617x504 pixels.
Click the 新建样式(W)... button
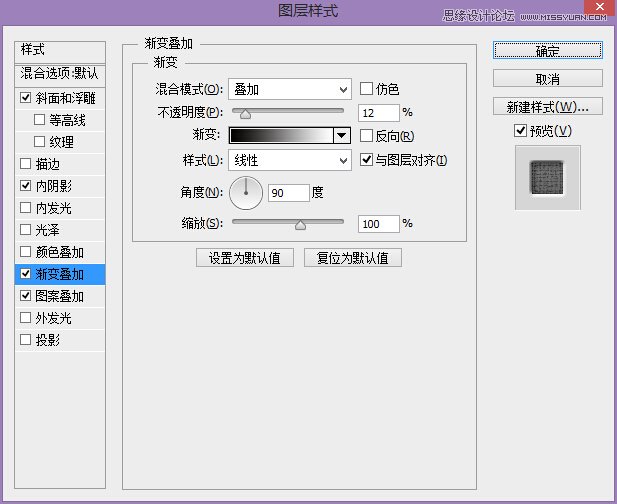548,106
